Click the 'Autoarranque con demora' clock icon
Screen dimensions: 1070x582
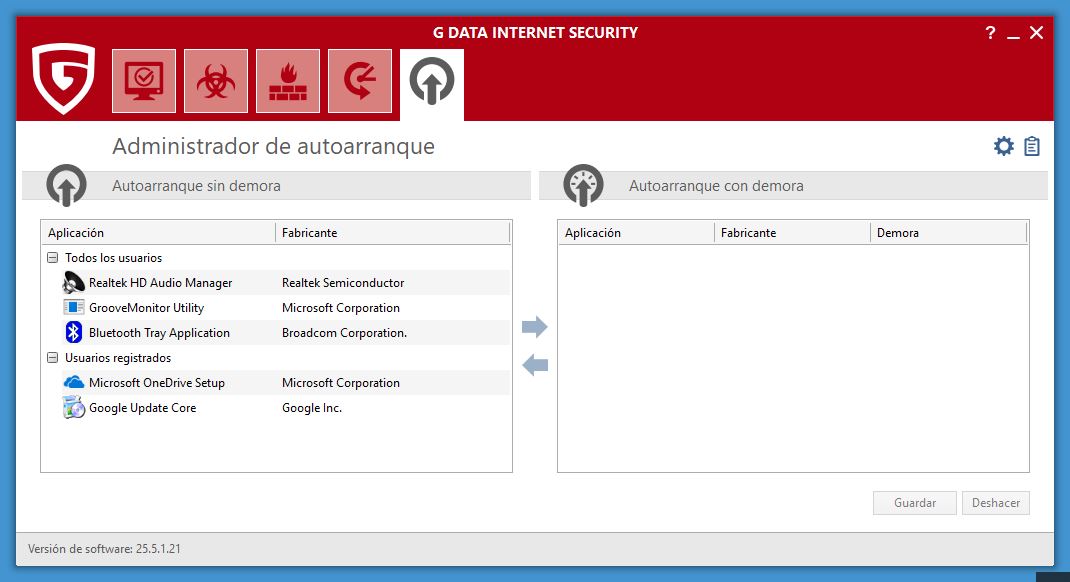coord(583,185)
